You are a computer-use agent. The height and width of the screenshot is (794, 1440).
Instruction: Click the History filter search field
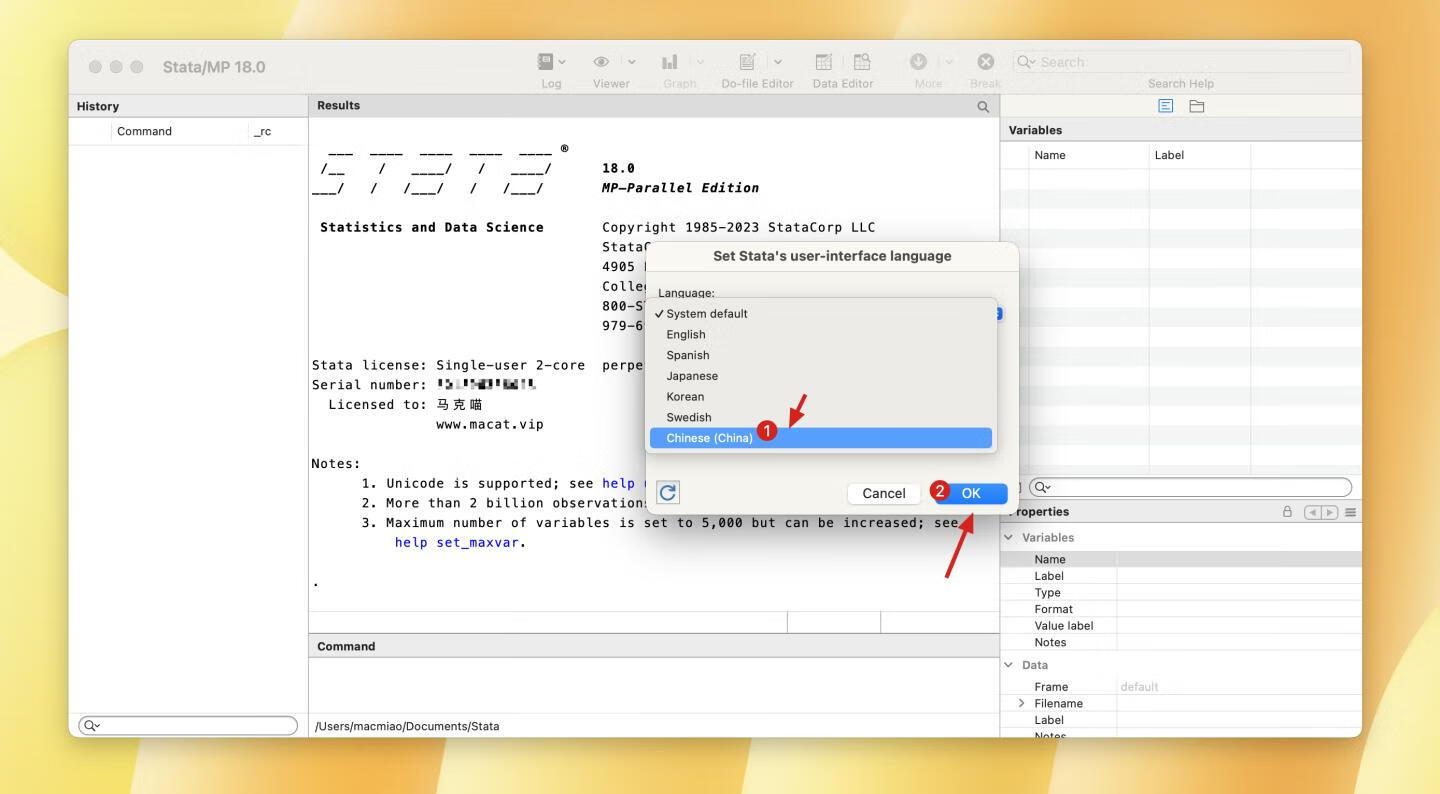[188, 726]
